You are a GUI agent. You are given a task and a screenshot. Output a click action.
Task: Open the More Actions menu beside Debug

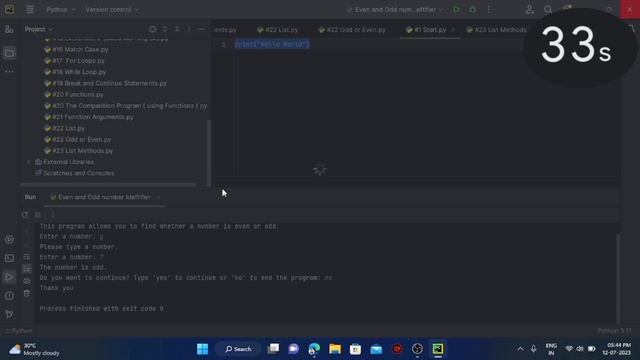coord(489,9)
